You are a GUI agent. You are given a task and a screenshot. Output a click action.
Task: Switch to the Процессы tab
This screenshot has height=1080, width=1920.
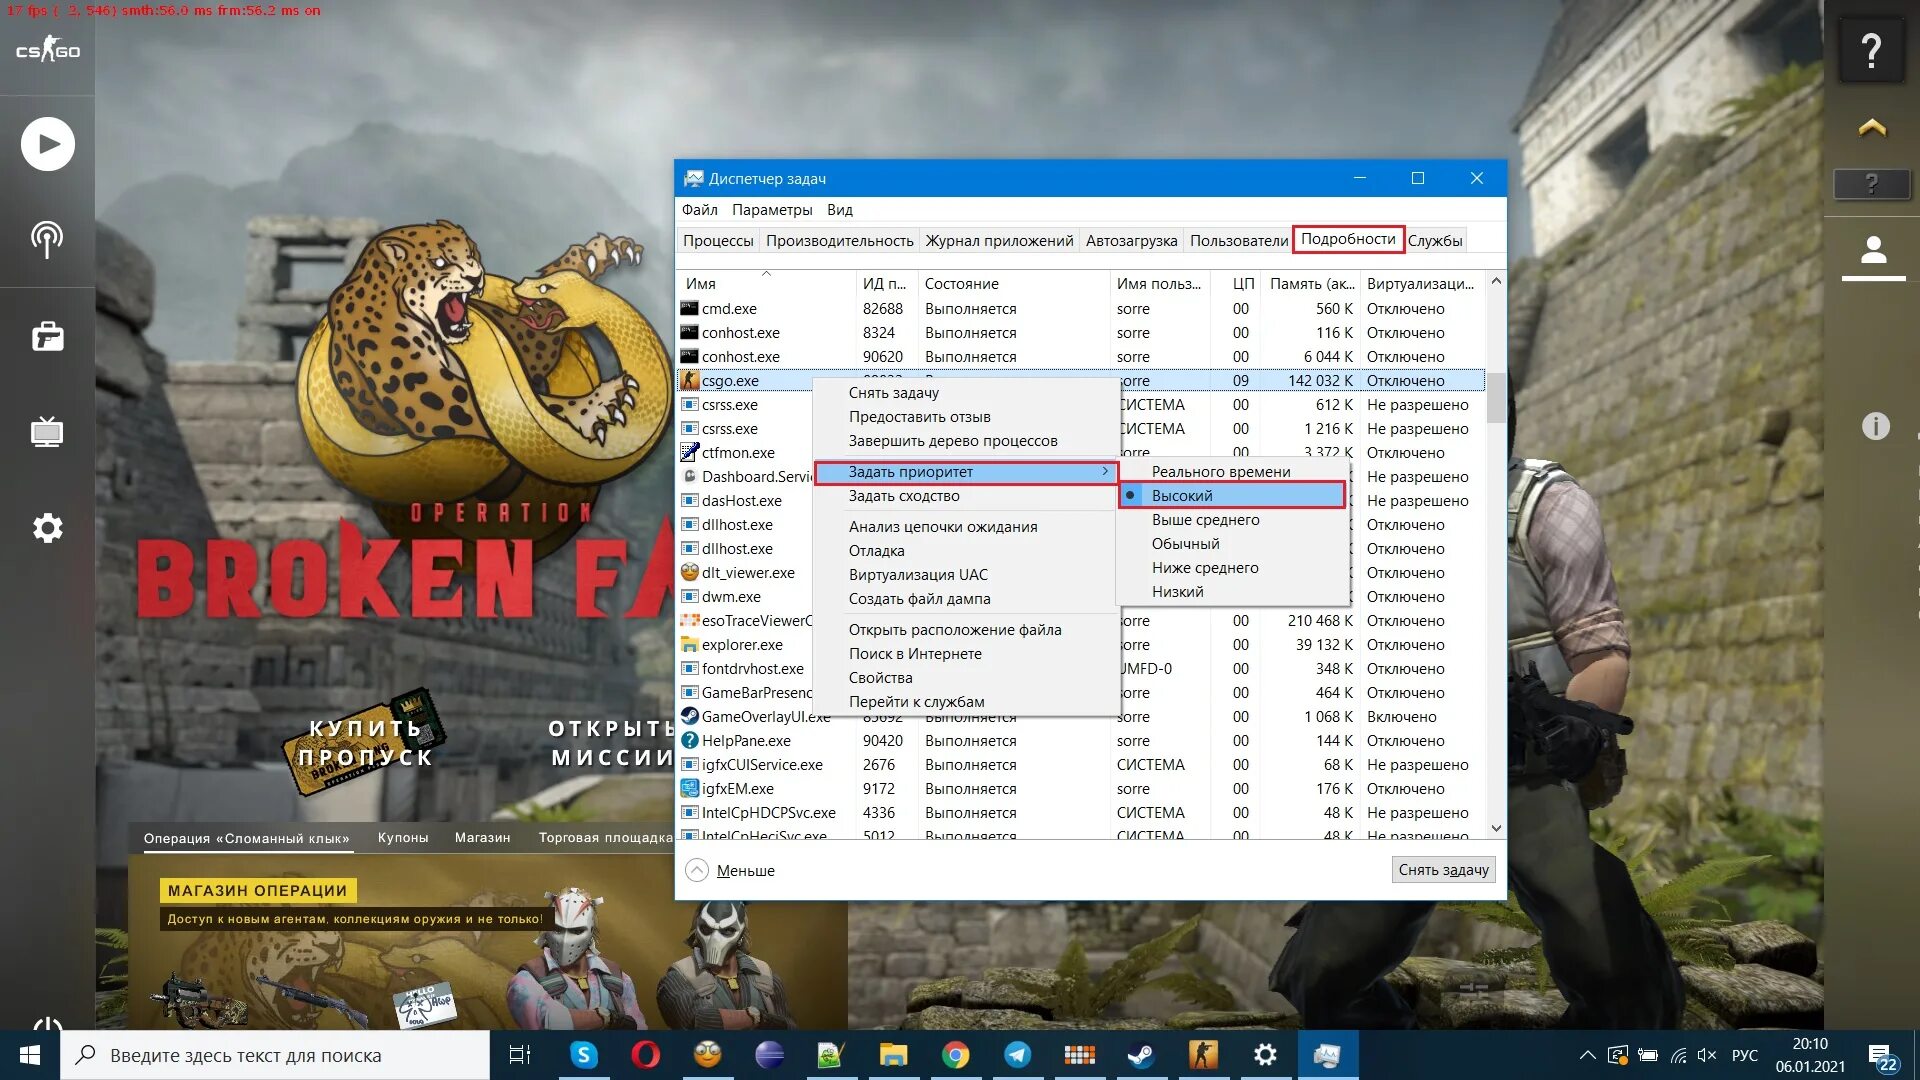[718, 240]
